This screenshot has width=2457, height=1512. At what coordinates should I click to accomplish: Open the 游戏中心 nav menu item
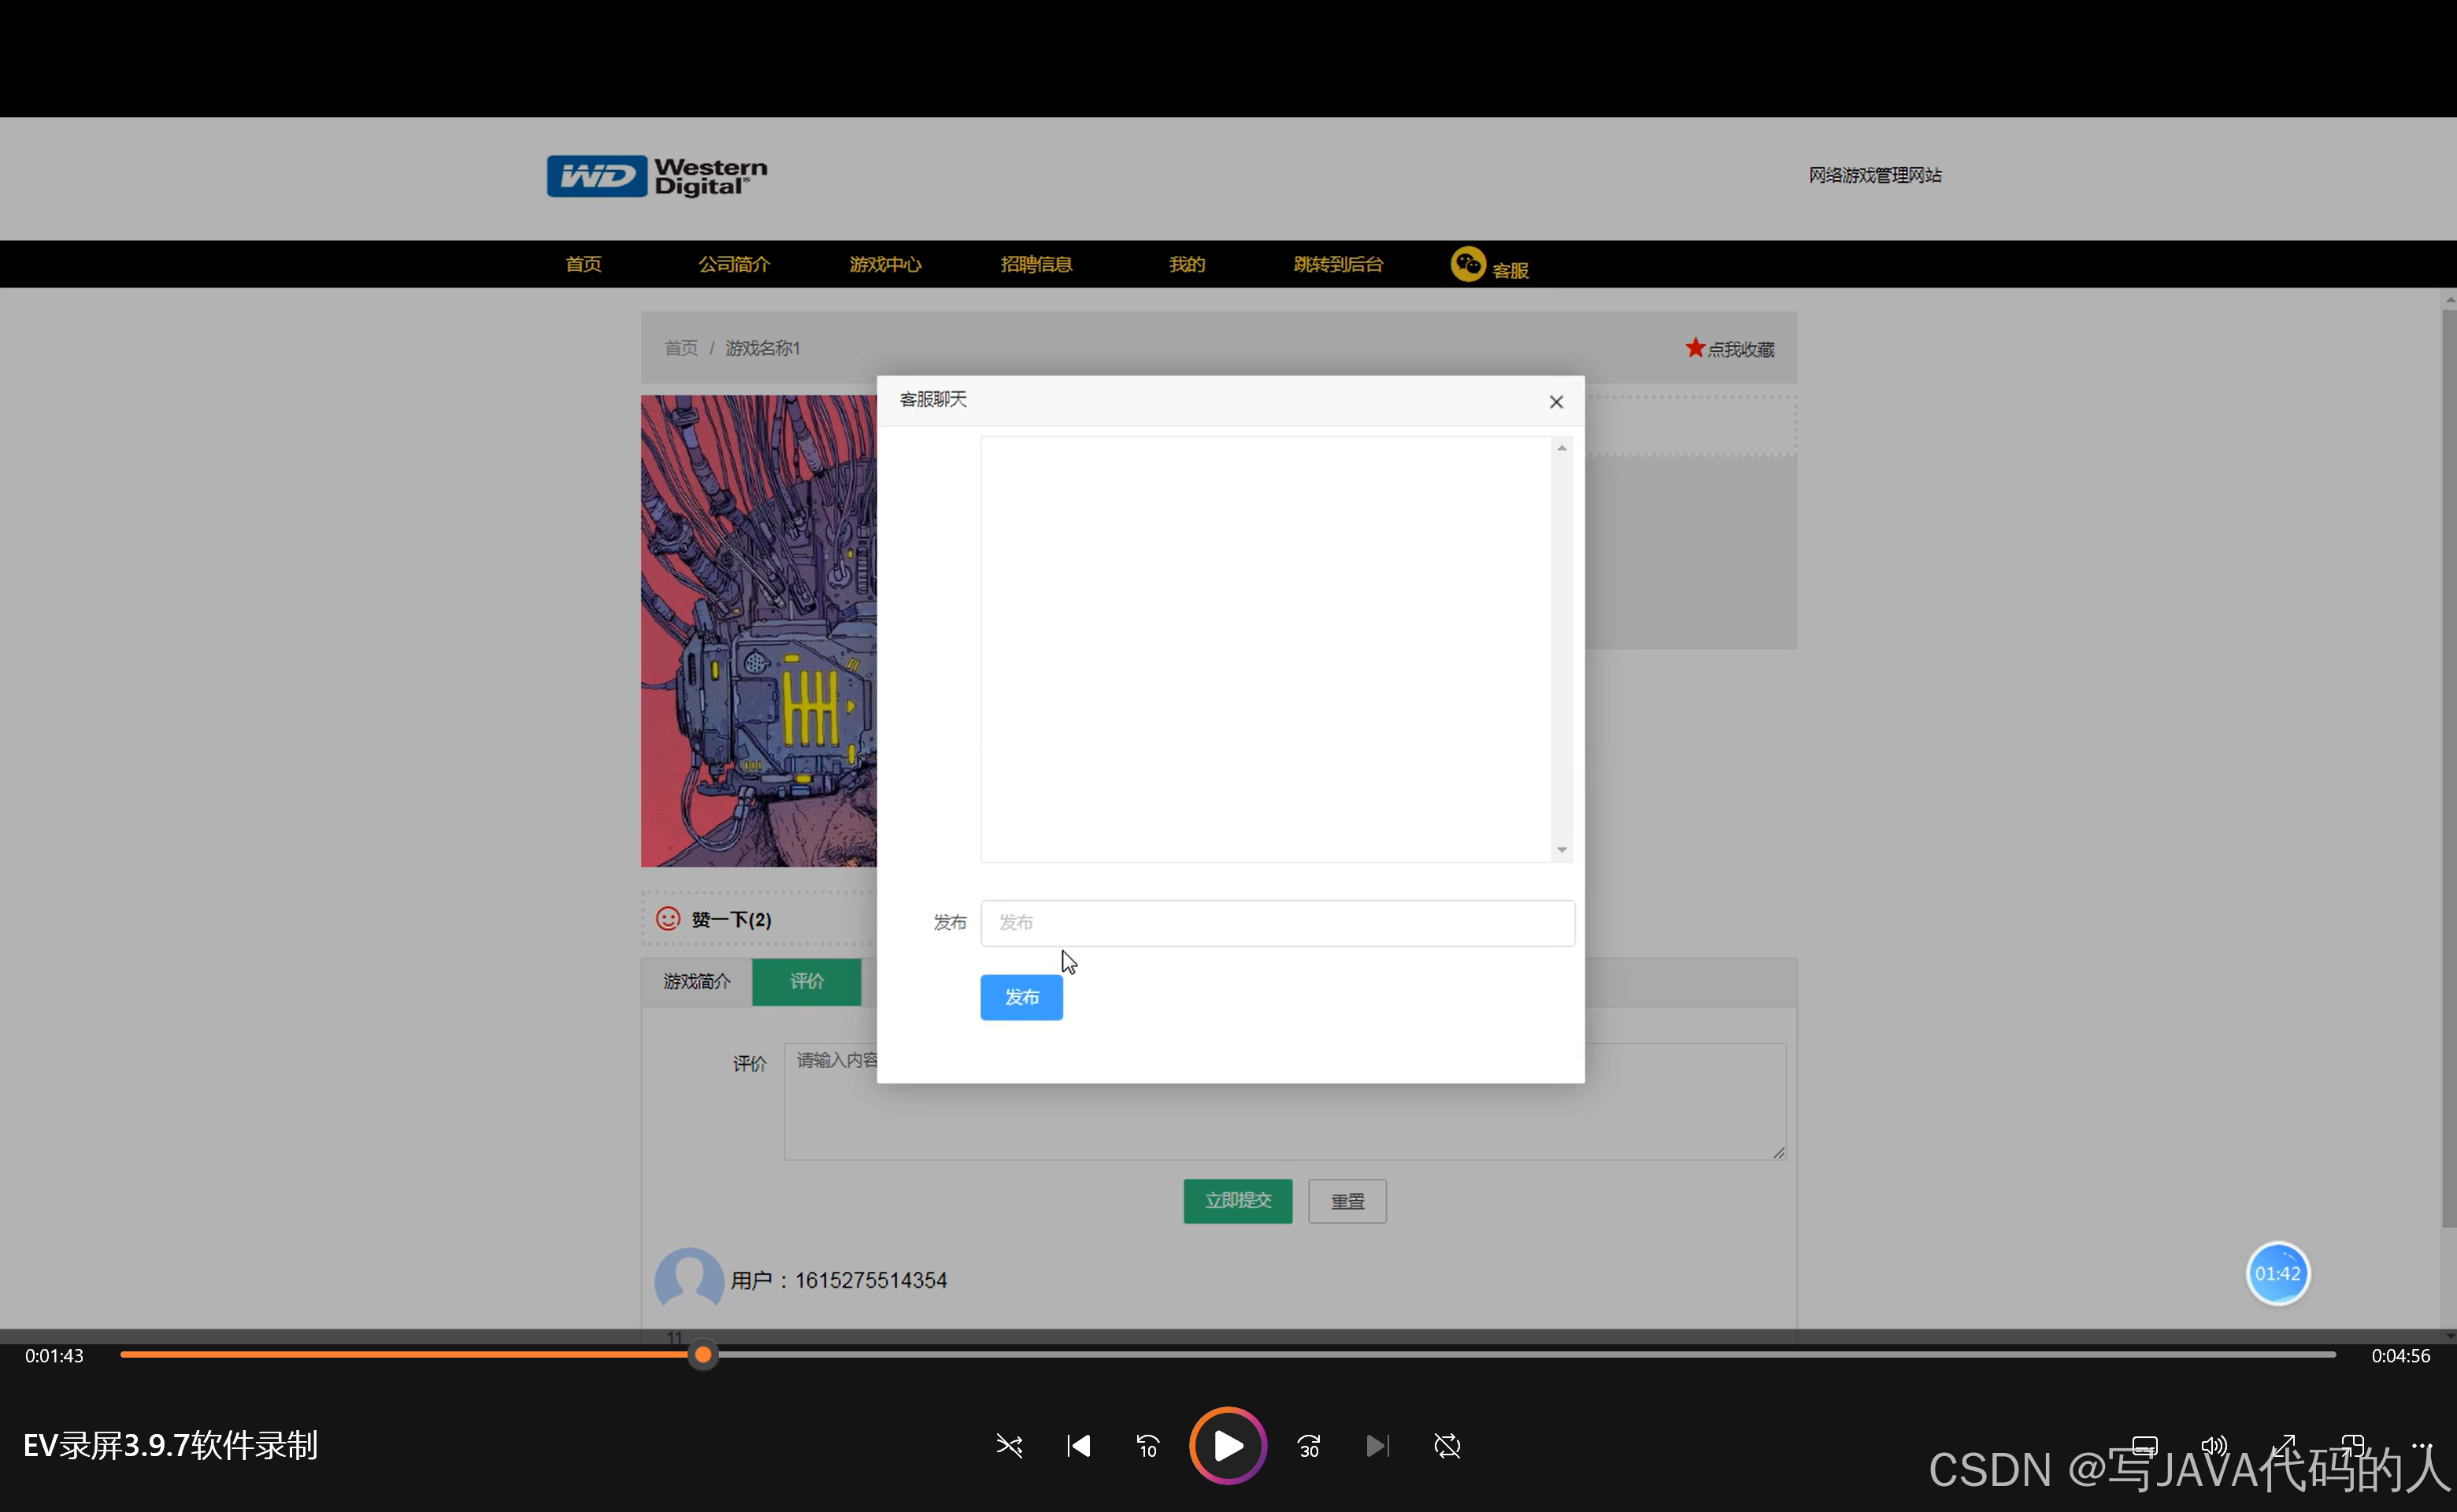click(x=885, y=265)
